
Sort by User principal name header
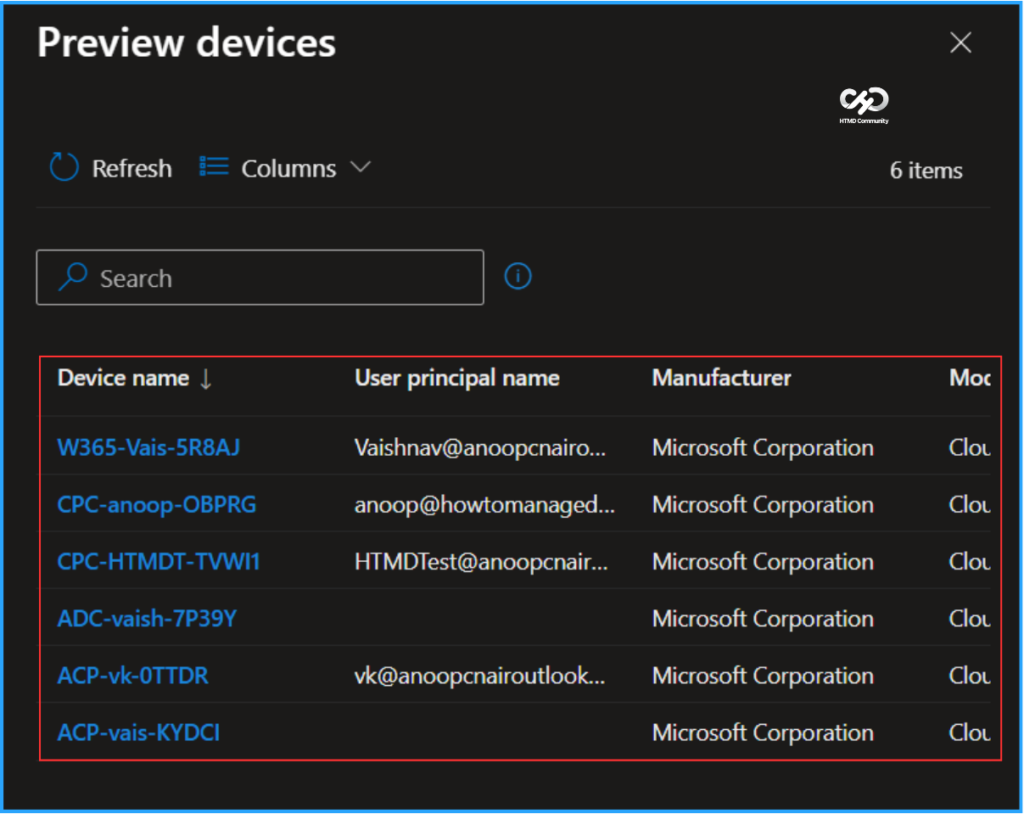coord(456,378)
